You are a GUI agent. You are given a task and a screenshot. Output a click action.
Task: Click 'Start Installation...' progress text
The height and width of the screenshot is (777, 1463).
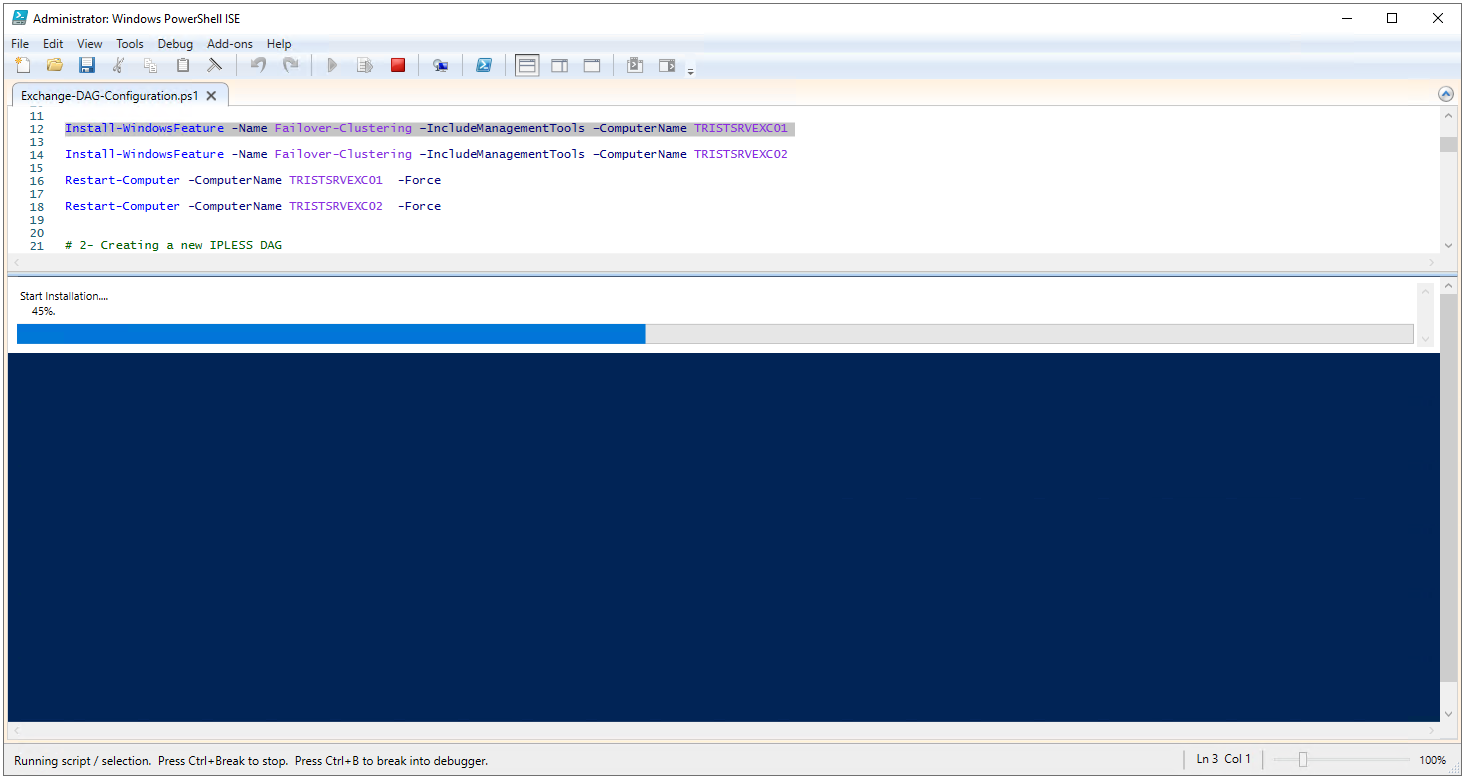point(64,296)
